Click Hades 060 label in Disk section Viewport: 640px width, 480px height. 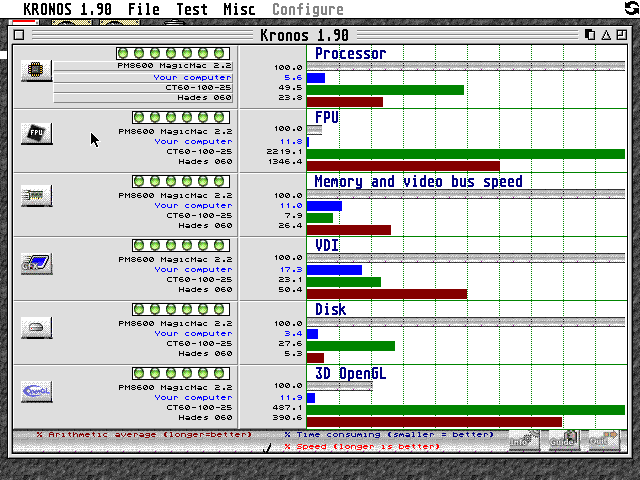pos(205,353)
